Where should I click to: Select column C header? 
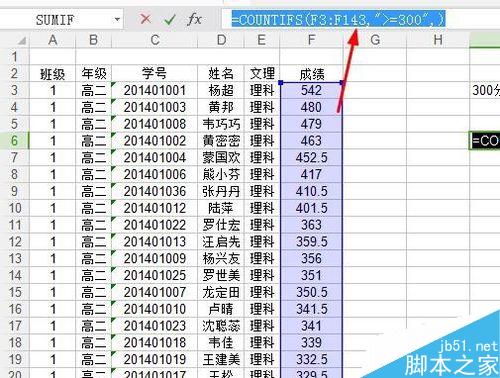pyautogui.click(x=154, y=40)
